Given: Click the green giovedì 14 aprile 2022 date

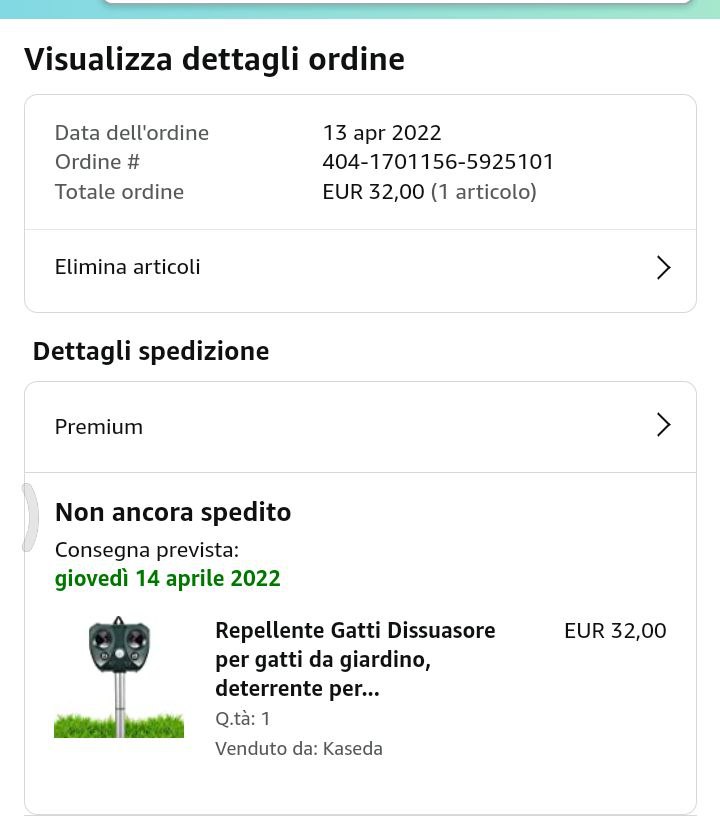Looking at the screenshot, I should coord(167,578).
